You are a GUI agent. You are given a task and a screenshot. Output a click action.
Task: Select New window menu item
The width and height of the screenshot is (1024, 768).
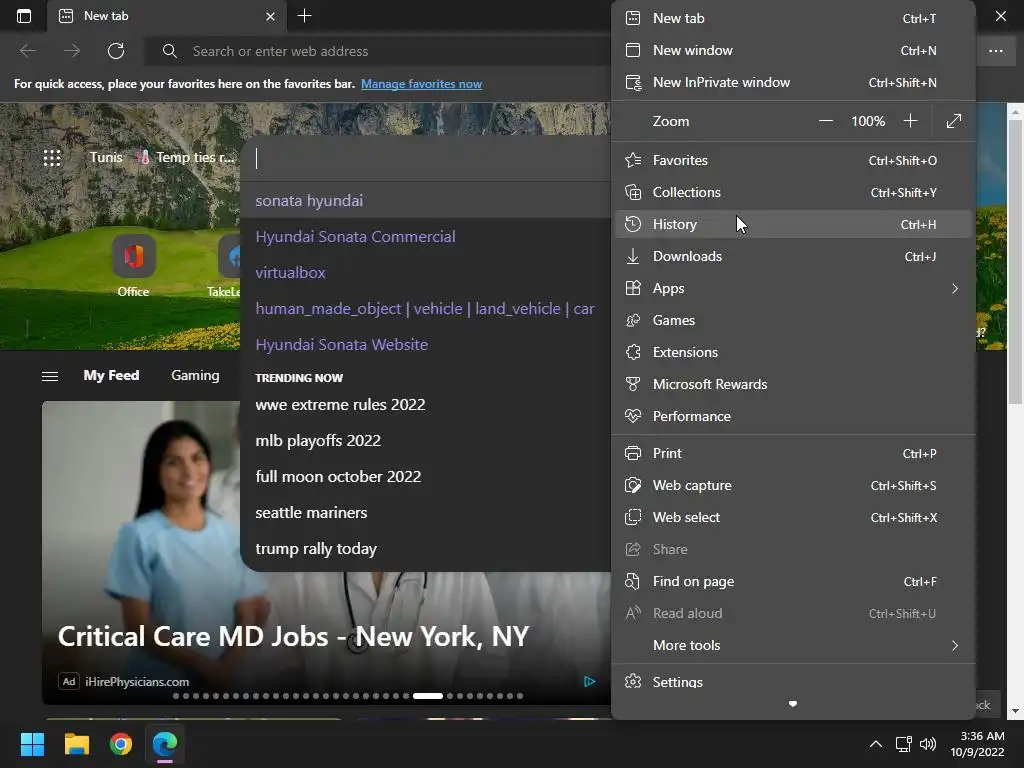pos(793,50)
